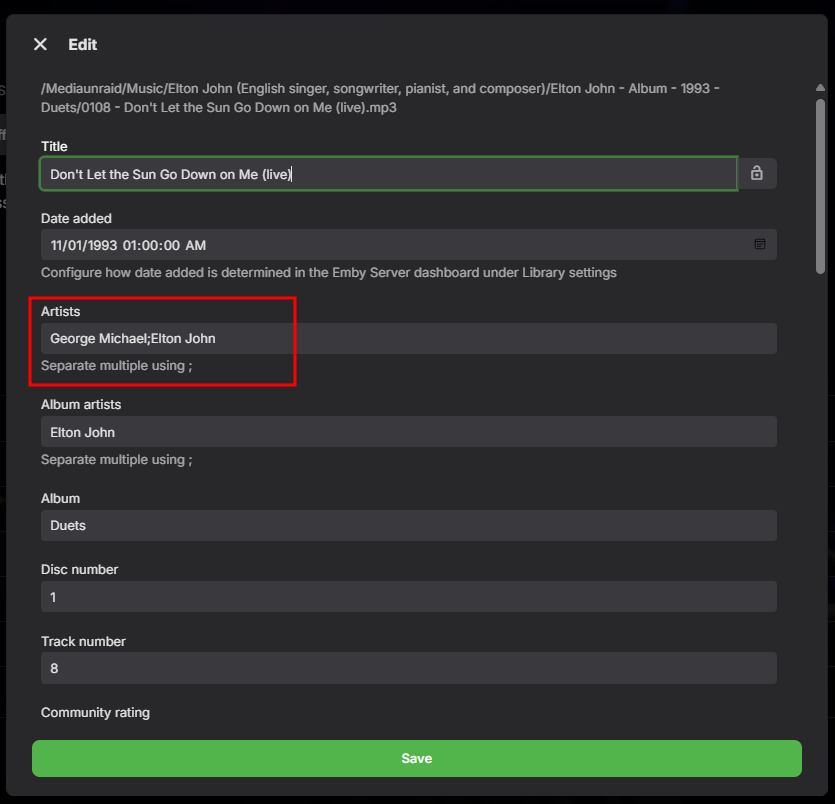Image resolution: width=835 pixels, height=804 pixels.
Task: Click the Emby Server dashboard hint text
Action: point(328,272)
